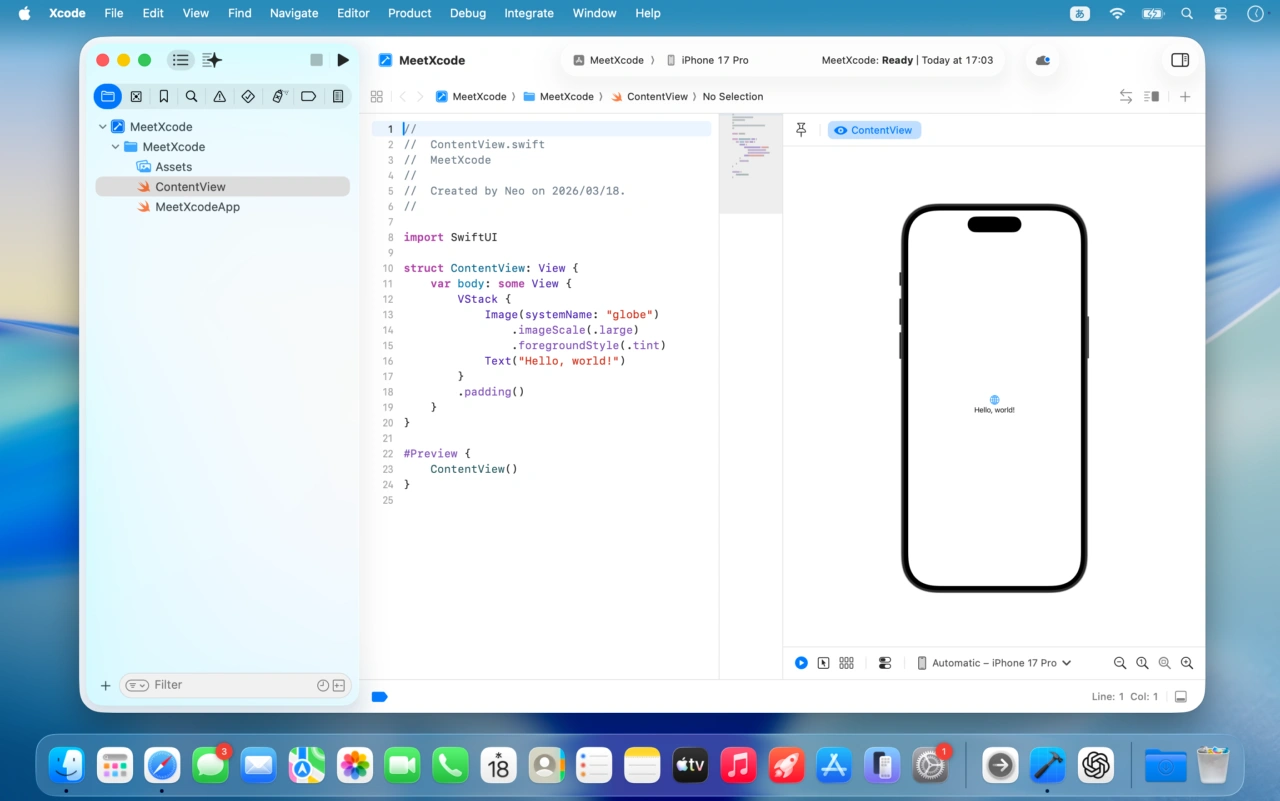
Task: Start live preview with the play button
Action: click(801, 662)
